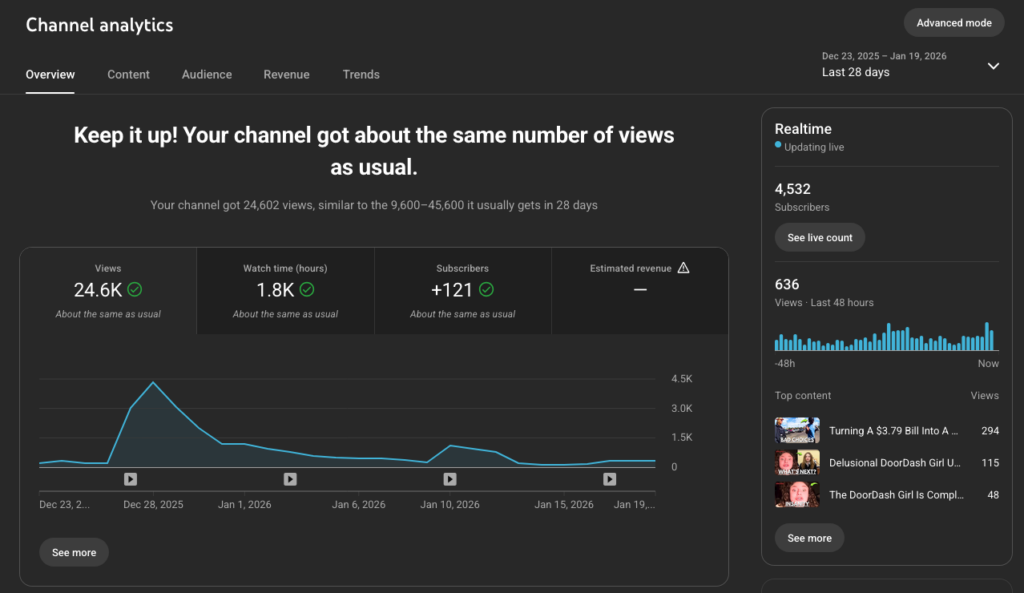
Task: Select the Watch time (hours) metric card
Action: (x=285, y=291)
